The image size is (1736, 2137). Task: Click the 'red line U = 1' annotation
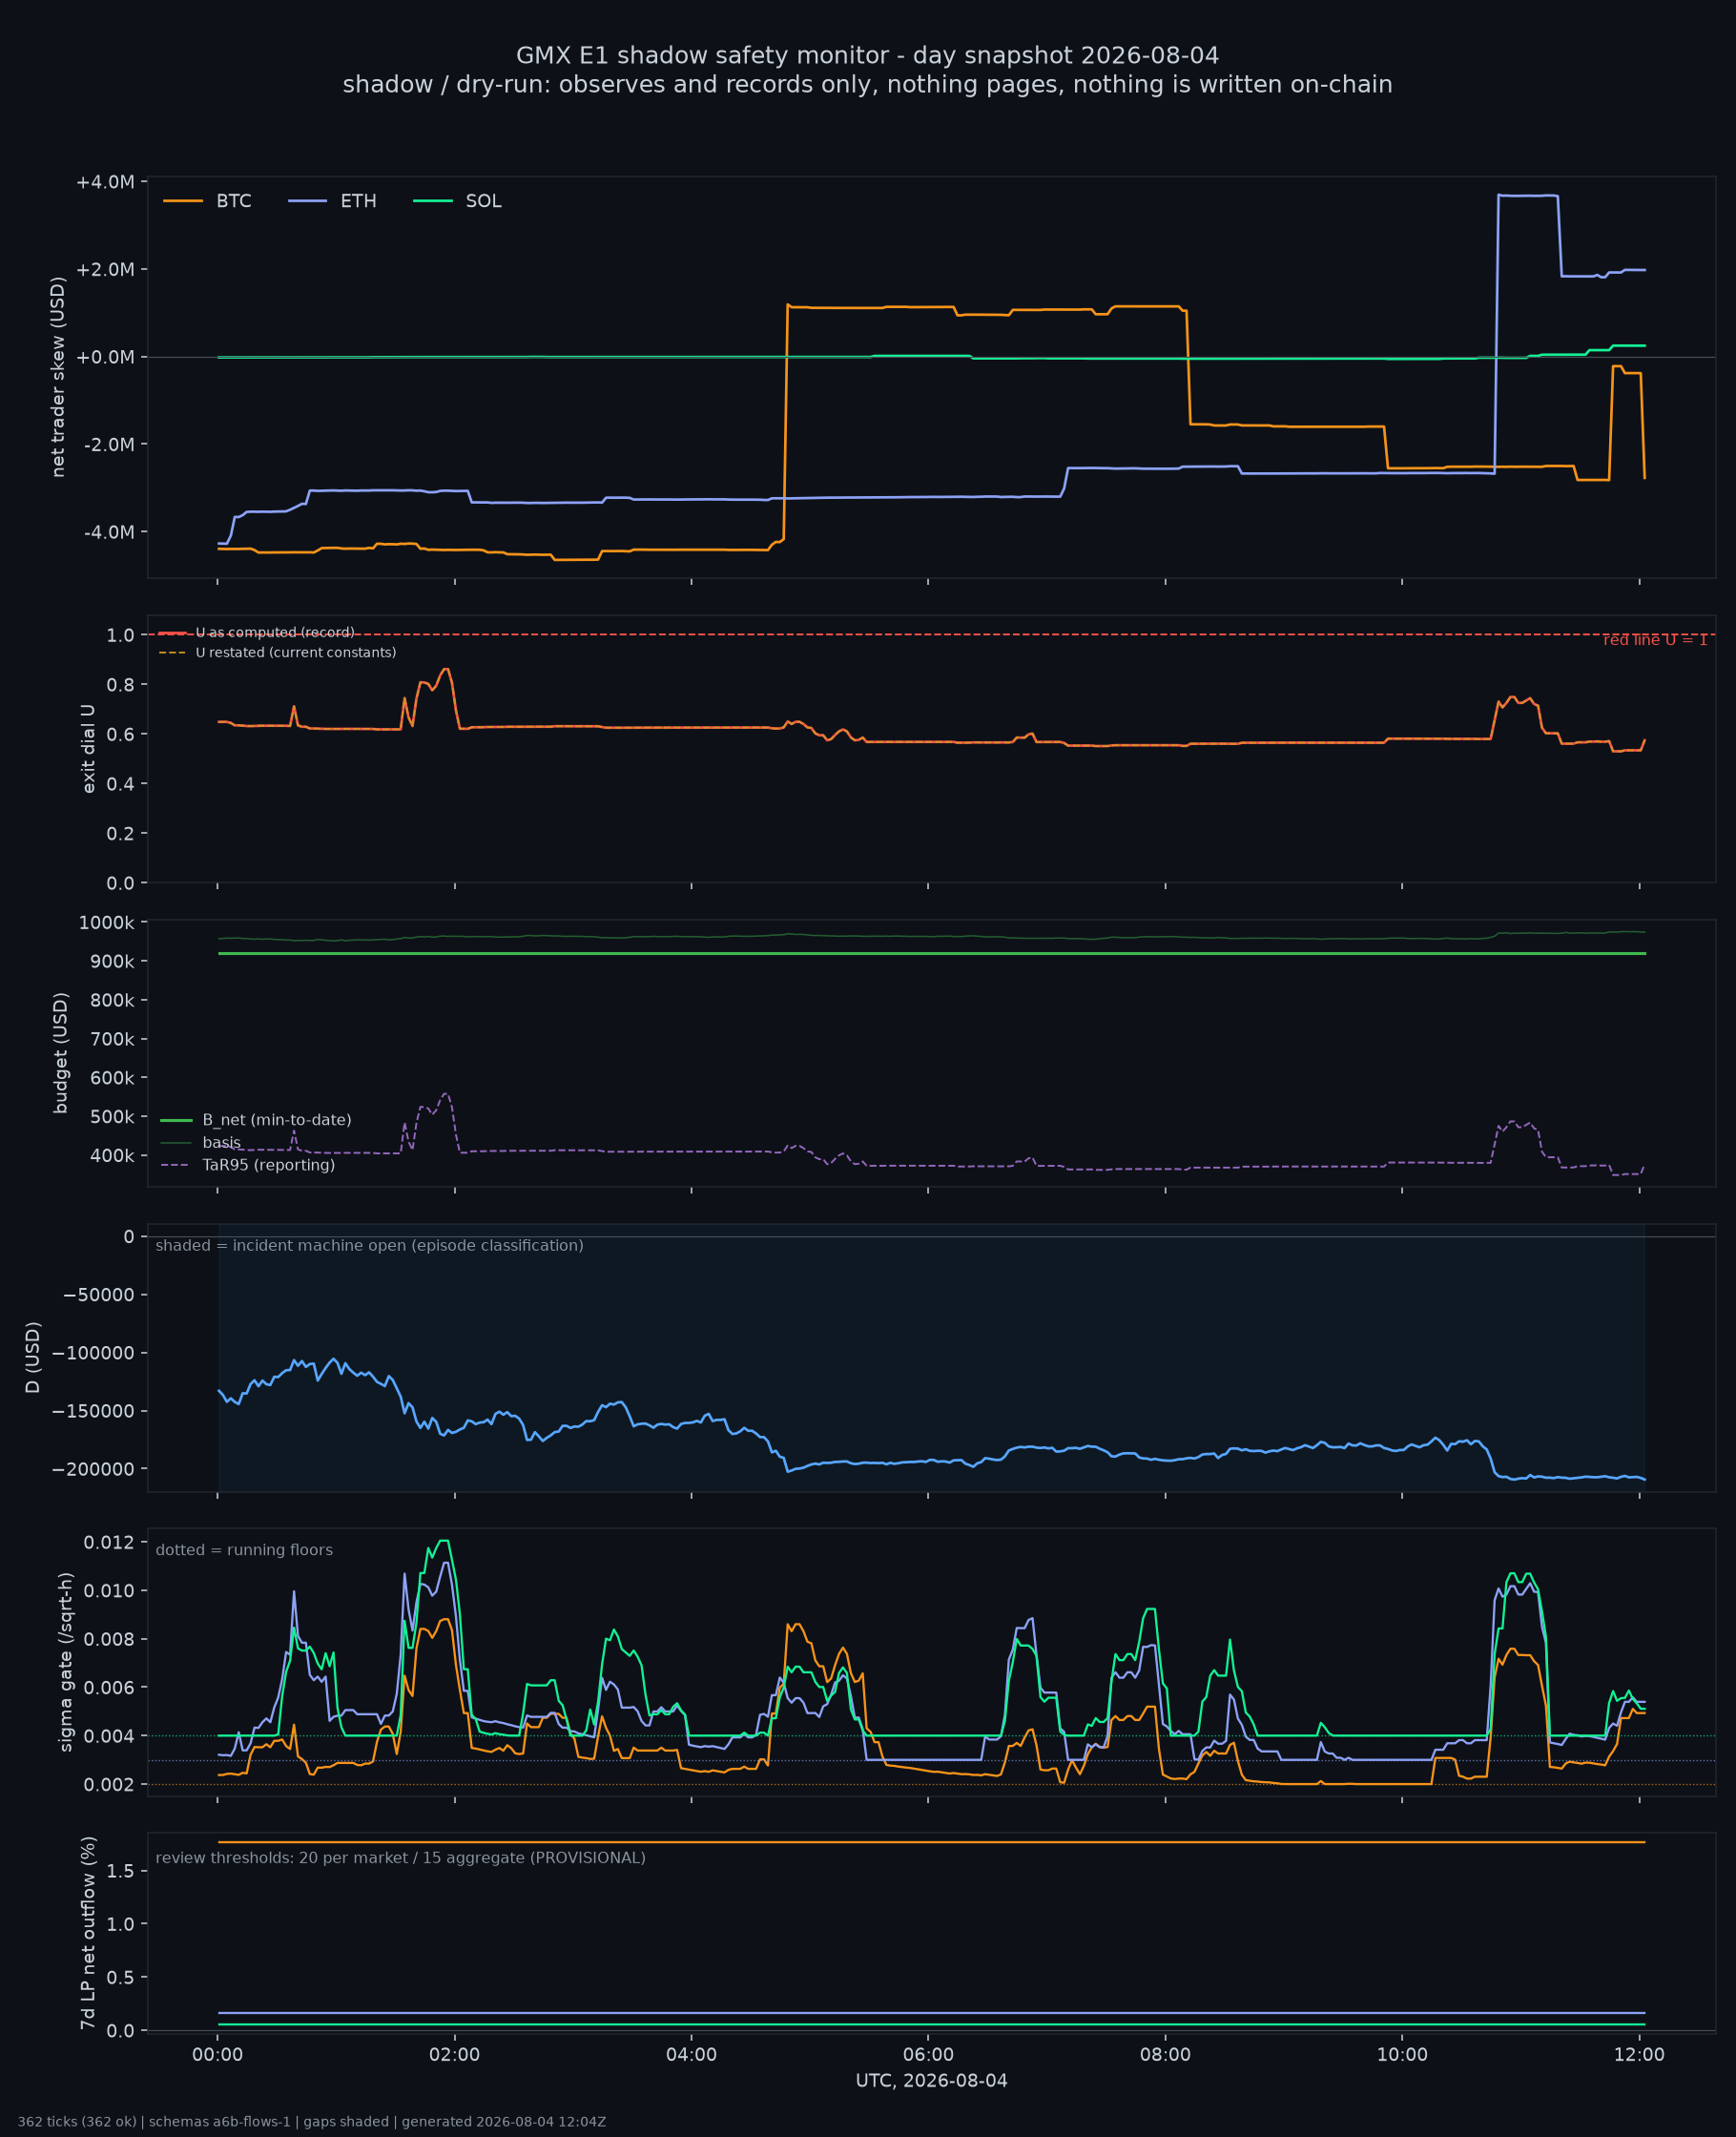1655,640
